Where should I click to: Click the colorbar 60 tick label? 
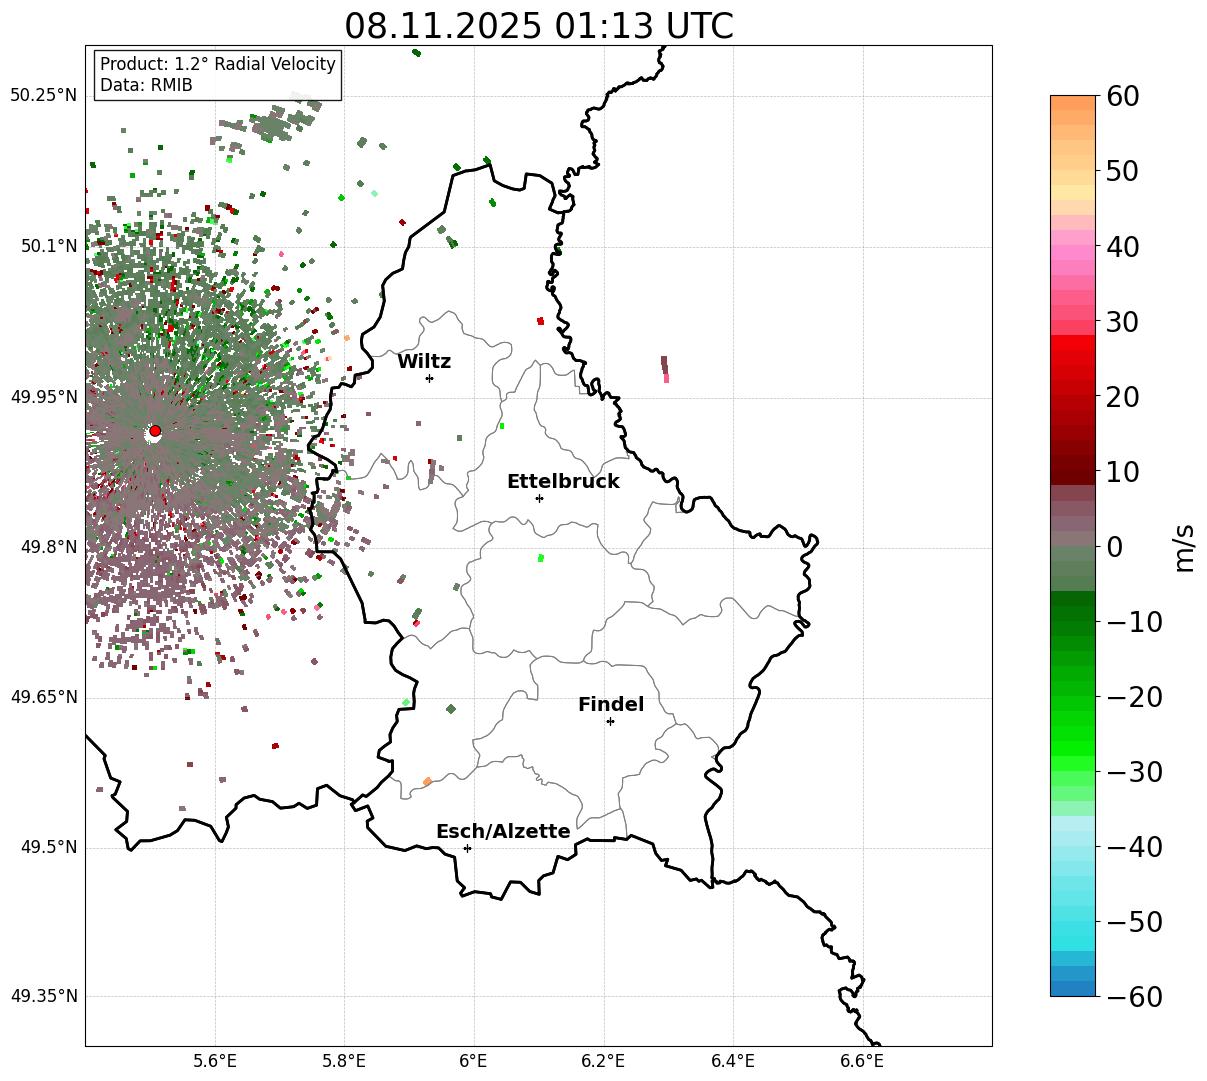pyautogui.click(x=1122, y=96)
